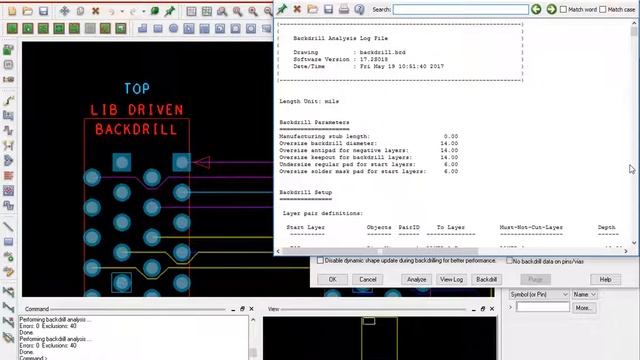Click the blue shape select icon with cursor arrow
This screenshot has height=360, width=640.
[189, 28]
